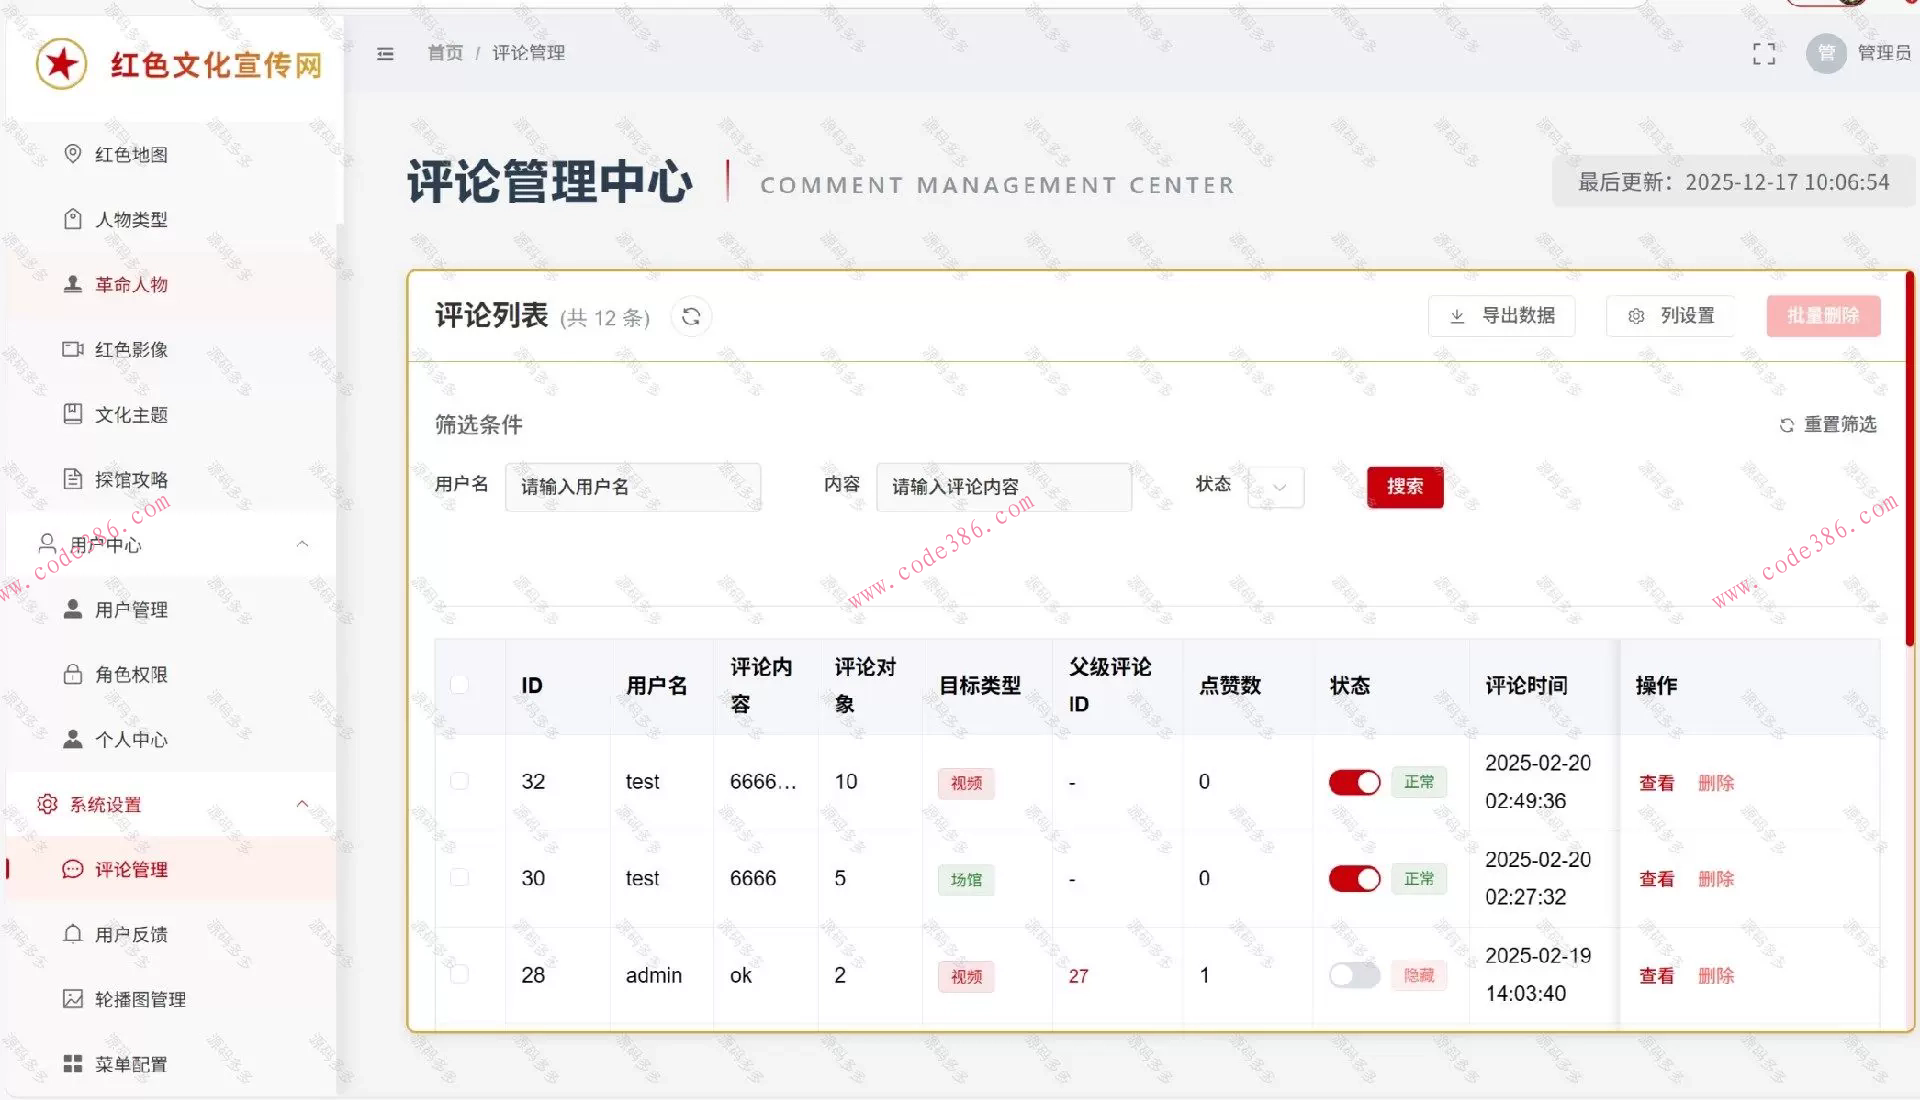The image size is (1920, 1100).
Task: Collapse the 用户中心 section
Action: coord(303,544)
